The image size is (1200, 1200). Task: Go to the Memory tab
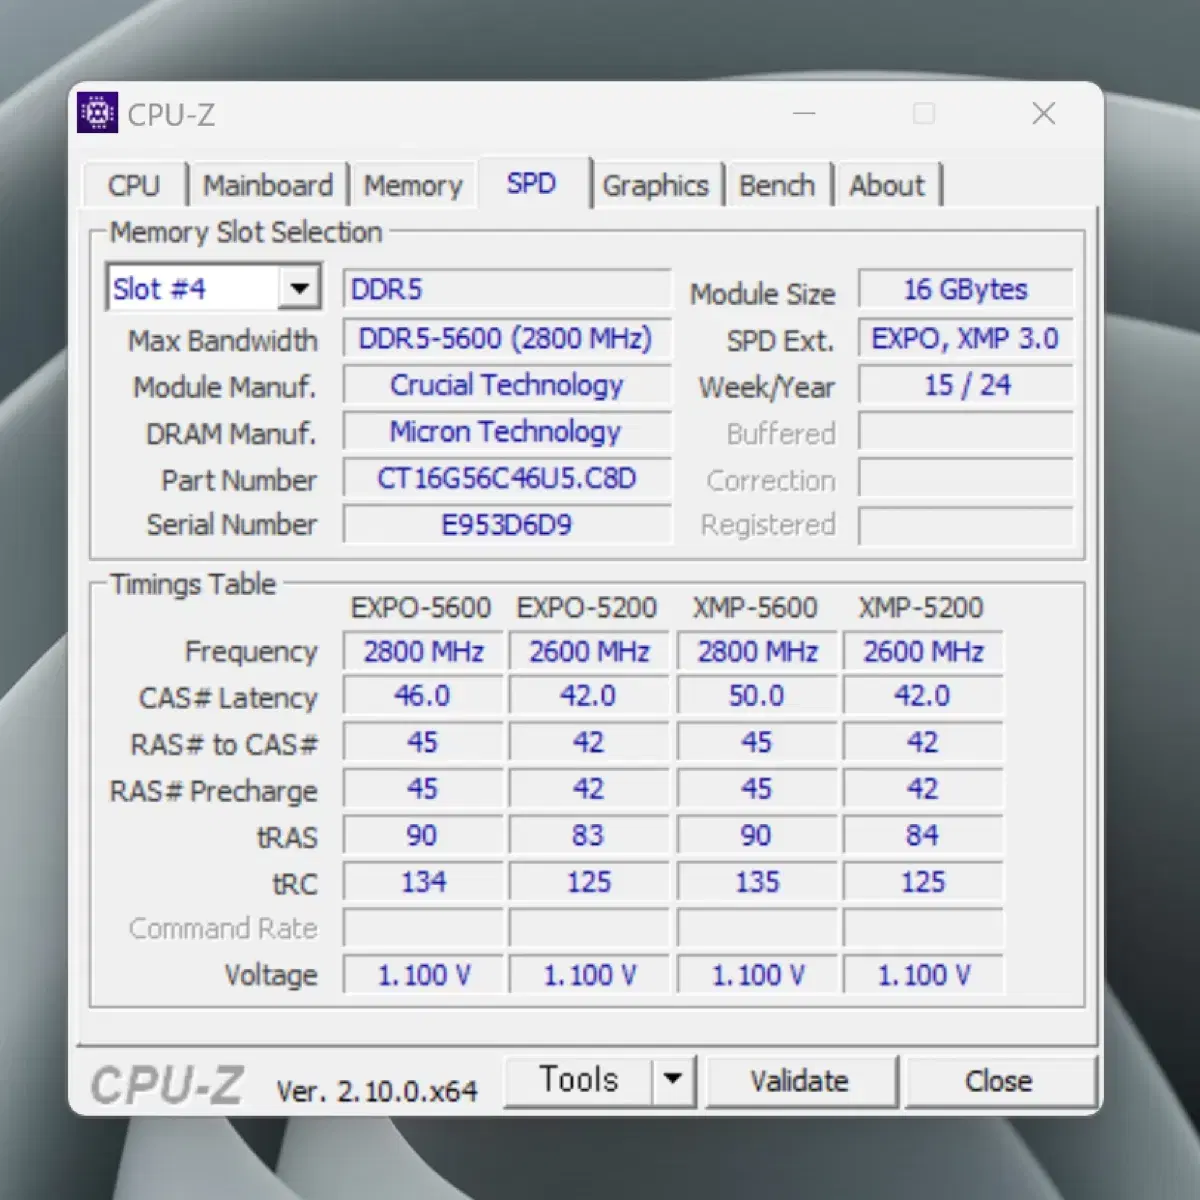click(413, 186)
